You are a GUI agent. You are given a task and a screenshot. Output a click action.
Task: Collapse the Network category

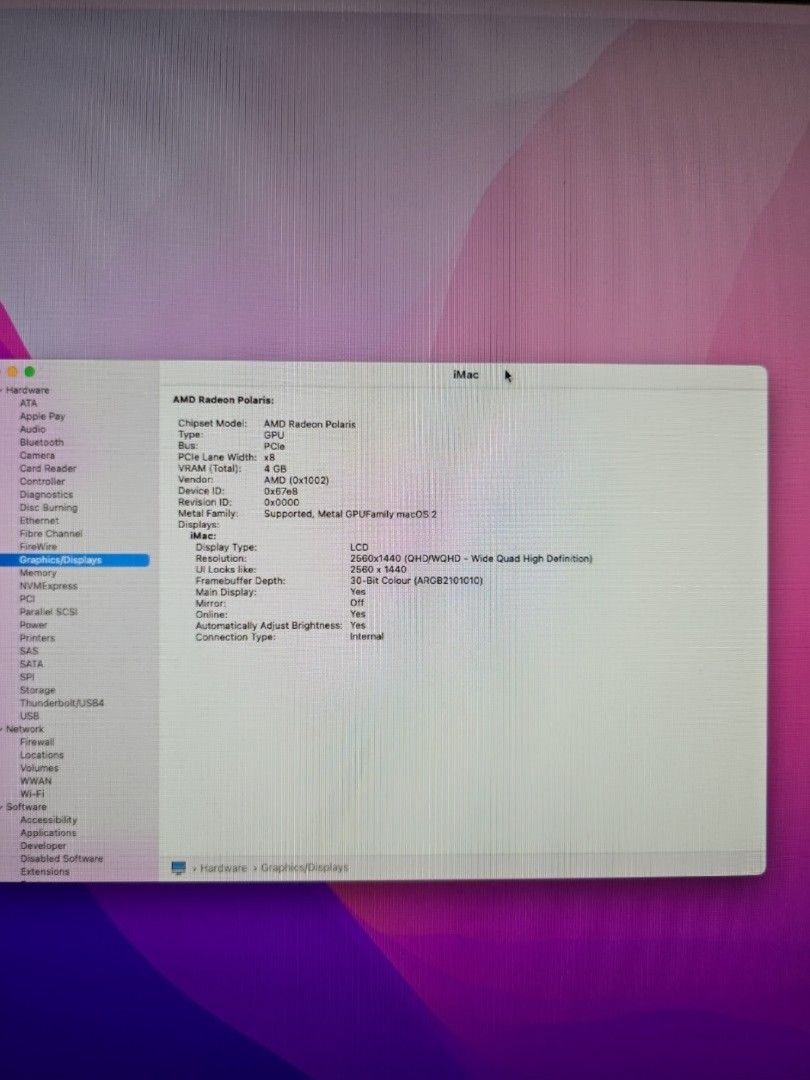point(2,729)
